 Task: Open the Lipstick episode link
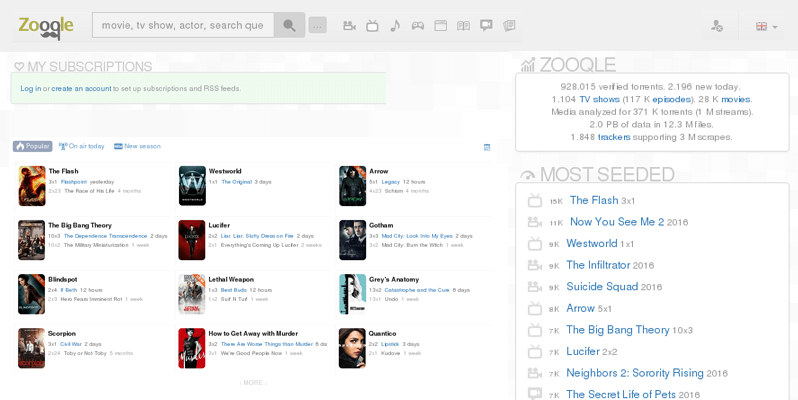pos(390,344)
